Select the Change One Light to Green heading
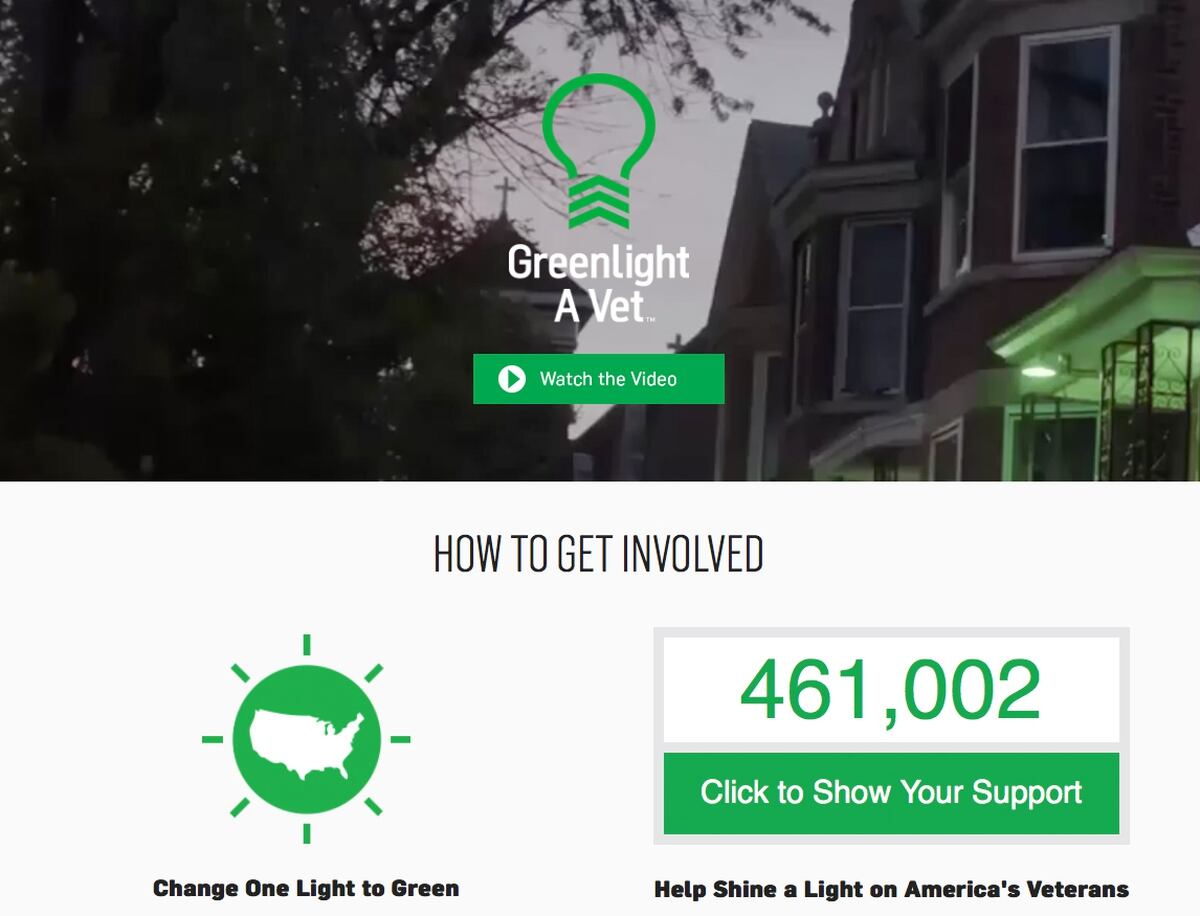Image resolution: width=1200 pixels, height=916 pixels. [306, 888]
